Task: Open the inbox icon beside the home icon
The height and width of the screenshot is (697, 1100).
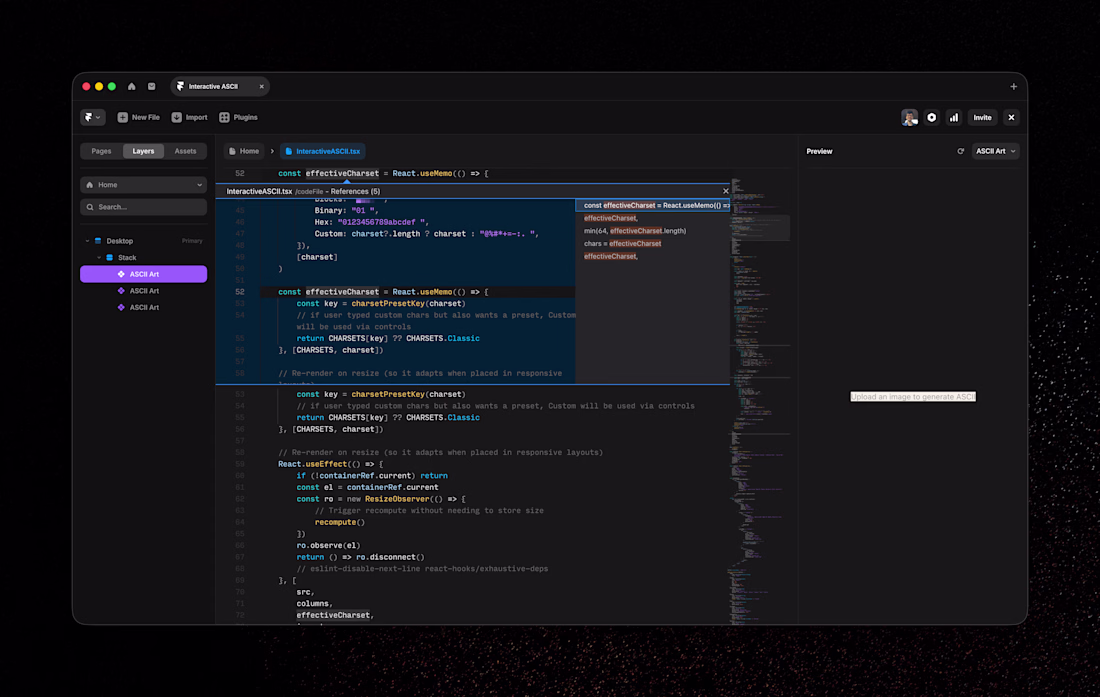Action: tap(152, 86)
